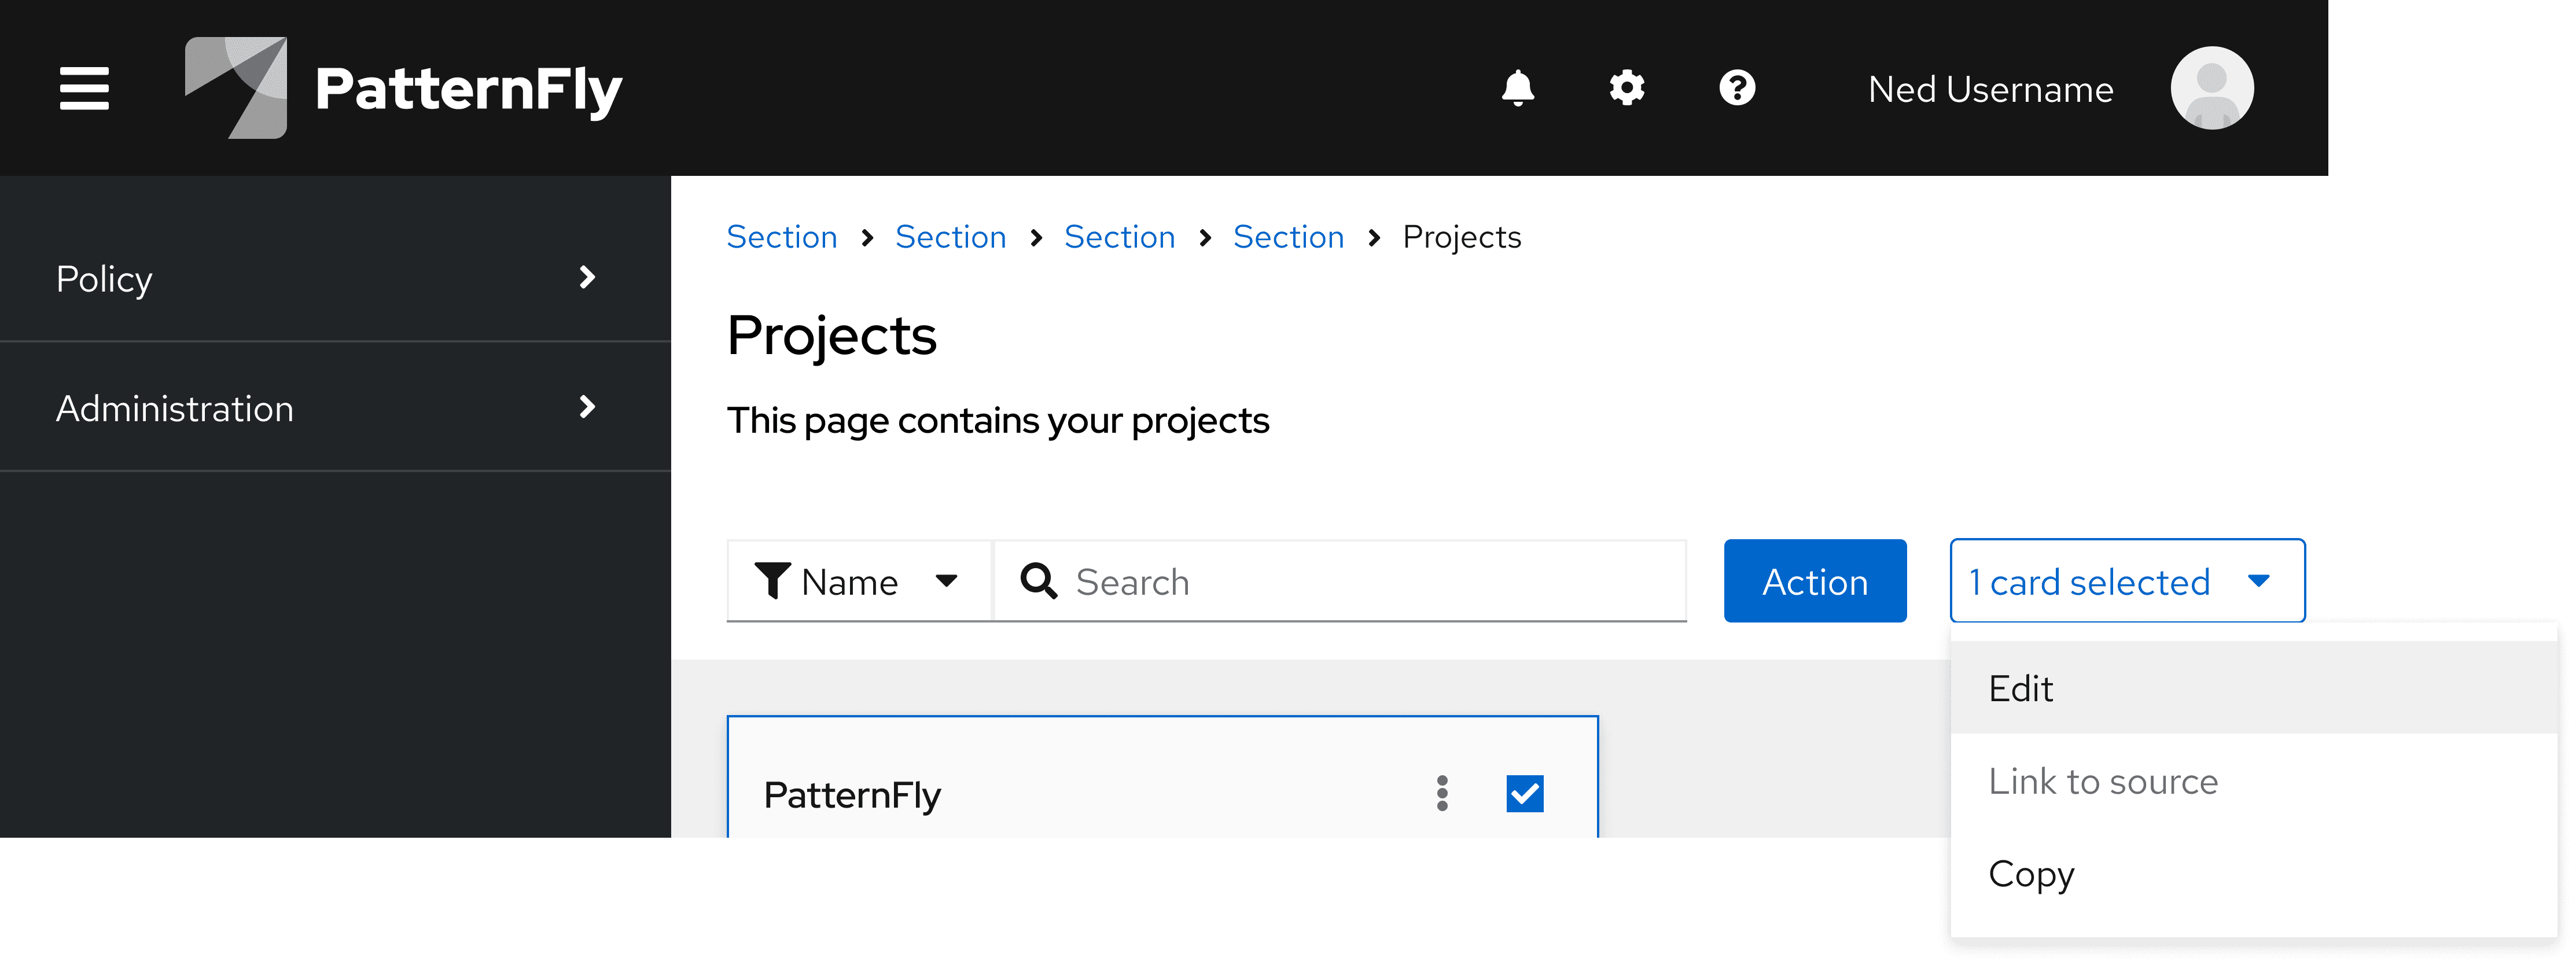This screenshot has height=965, width=2576.
Task: Go to first Section breadcrumb link
Action: pyautogui.click(x=781, y=237)
